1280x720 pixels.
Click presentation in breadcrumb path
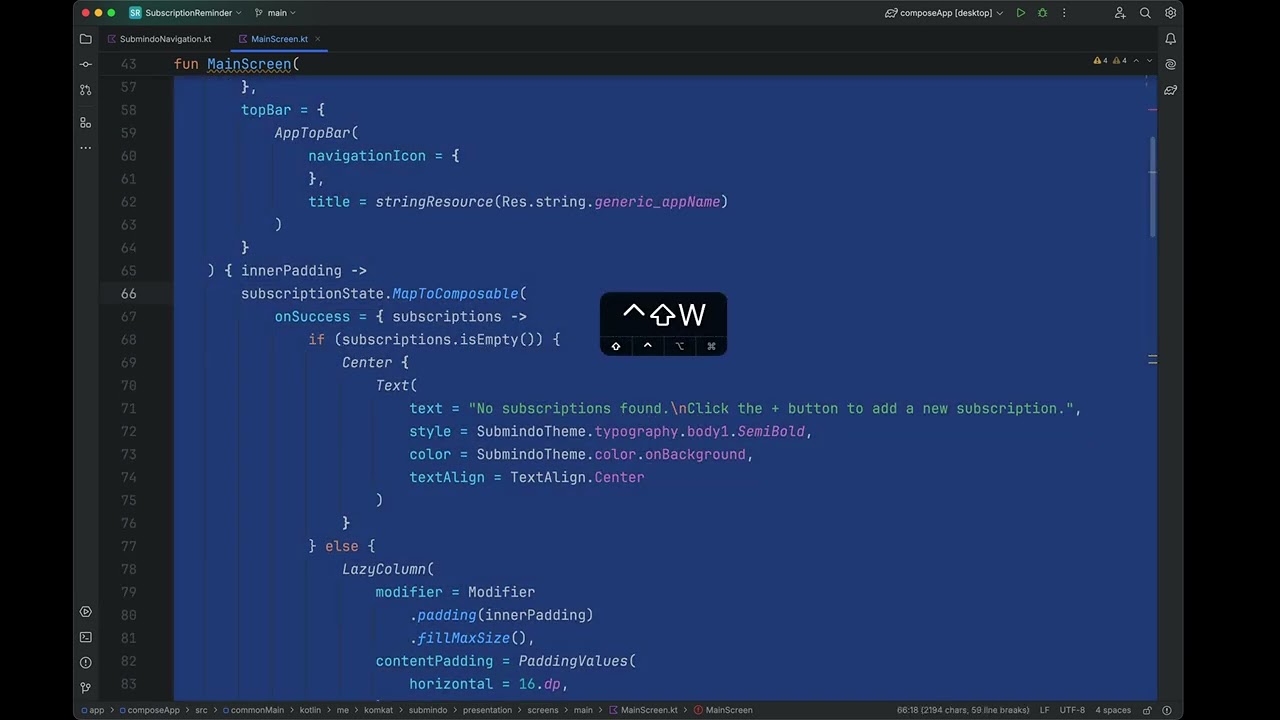click(487, 710)
